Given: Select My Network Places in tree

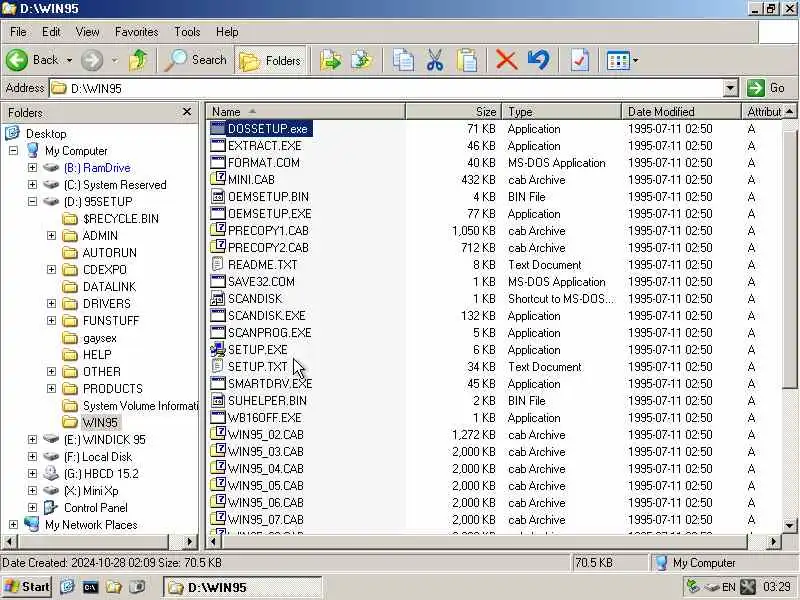Looking at the screenshot, I should (91, 524).
